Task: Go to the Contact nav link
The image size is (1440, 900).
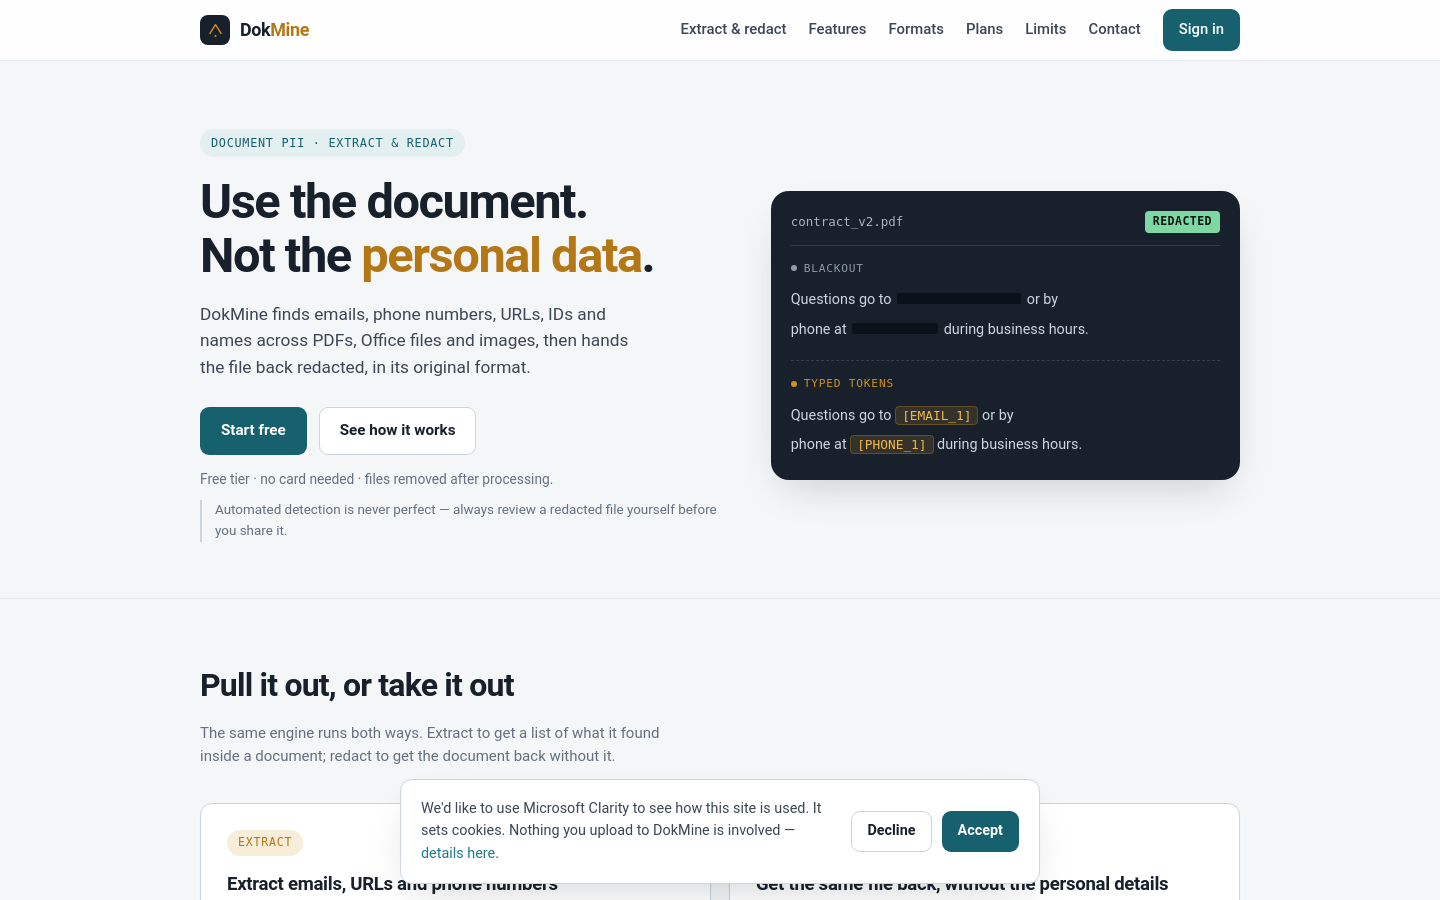Action: (x=1114, y=29)
